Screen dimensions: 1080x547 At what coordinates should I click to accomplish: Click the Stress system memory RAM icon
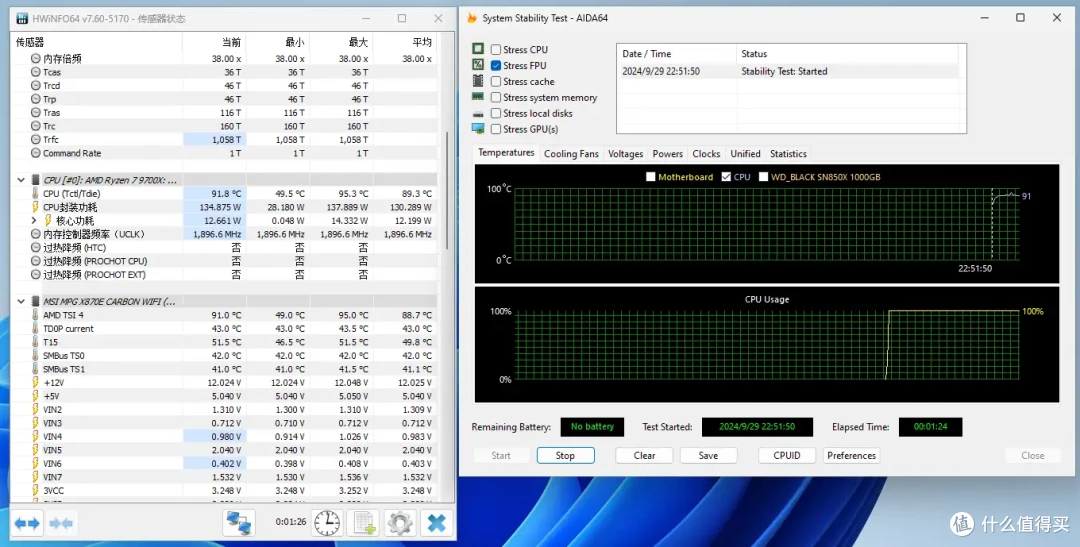(478, 97)
